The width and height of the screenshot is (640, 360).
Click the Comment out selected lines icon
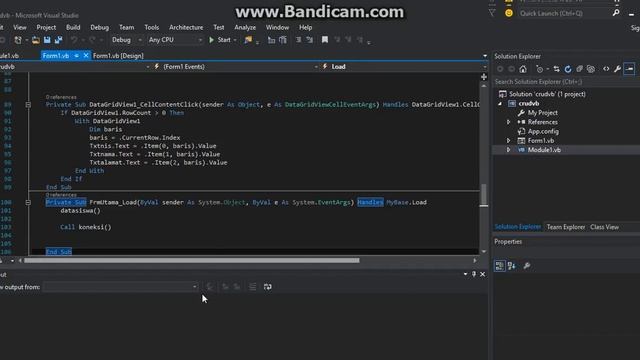pyautogui.click(x=298, y=40)
